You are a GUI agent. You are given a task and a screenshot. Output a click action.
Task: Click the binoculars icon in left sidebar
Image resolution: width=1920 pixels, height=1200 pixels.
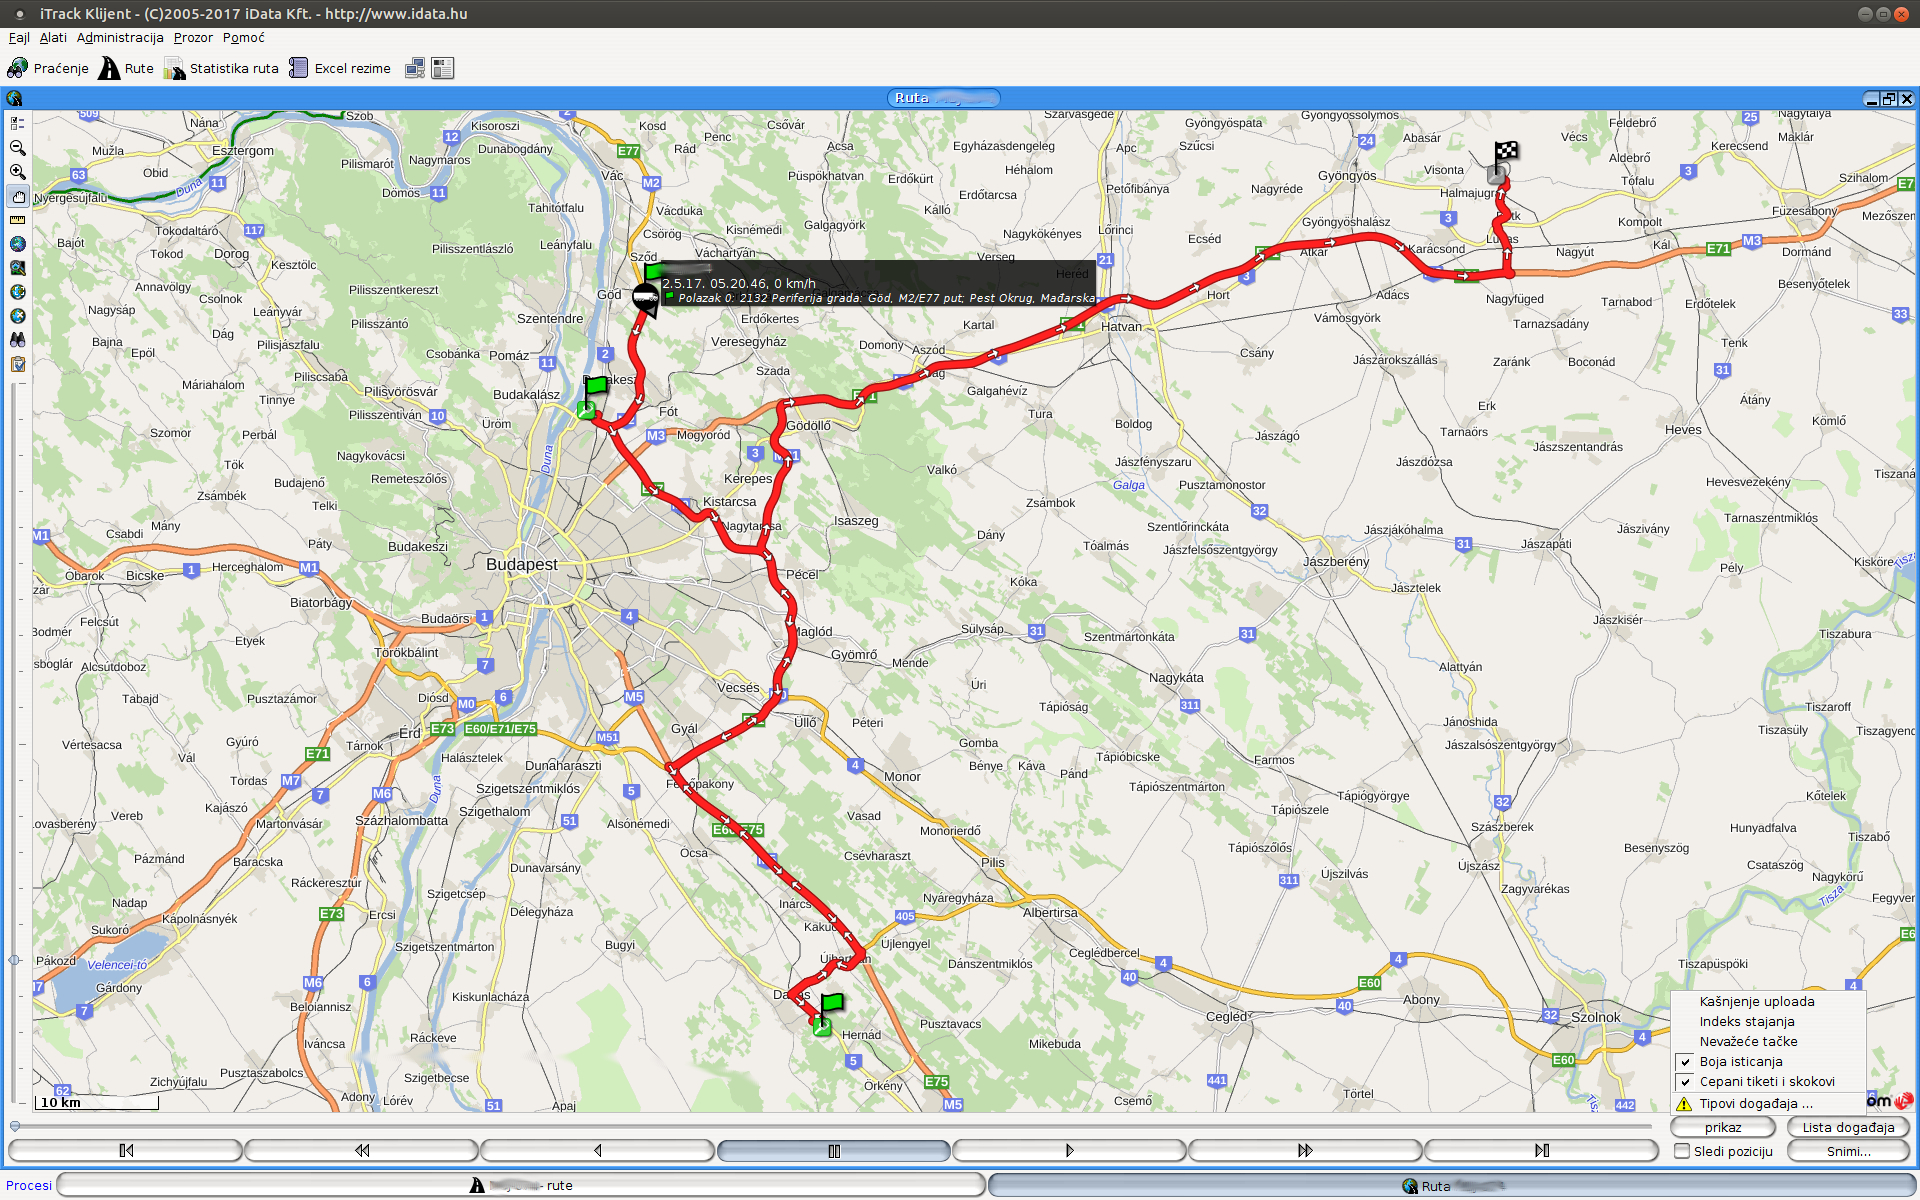(x=17, y=340)
